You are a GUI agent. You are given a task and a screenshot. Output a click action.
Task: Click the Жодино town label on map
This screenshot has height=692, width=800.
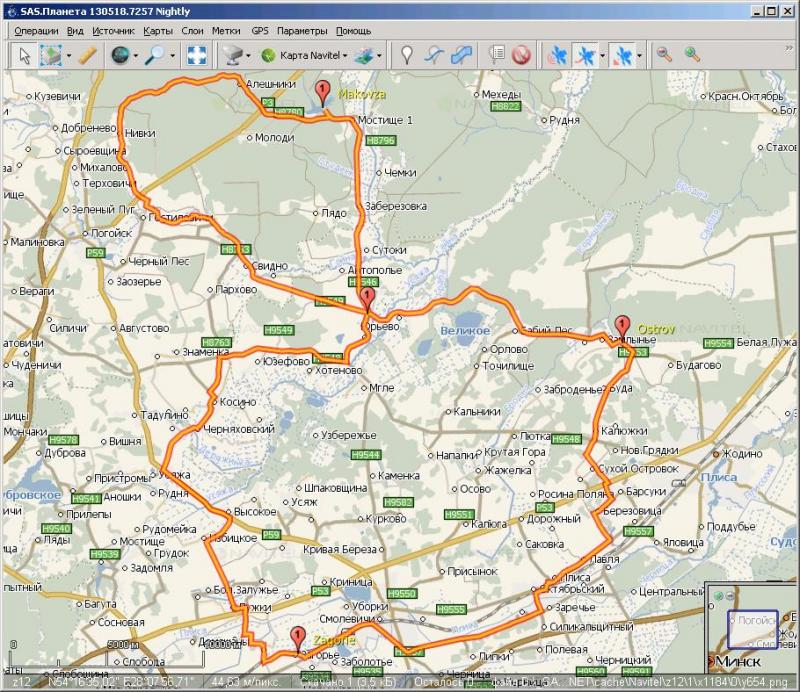point(742,454)
